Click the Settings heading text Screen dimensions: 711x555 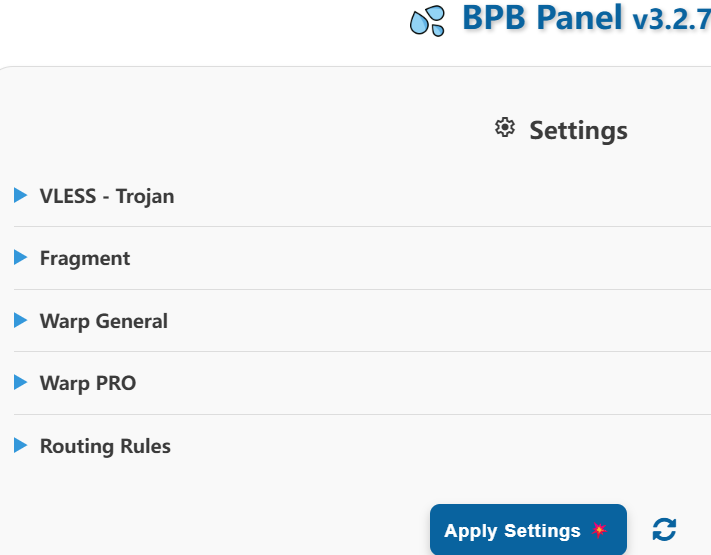click(x=578, y=130)
